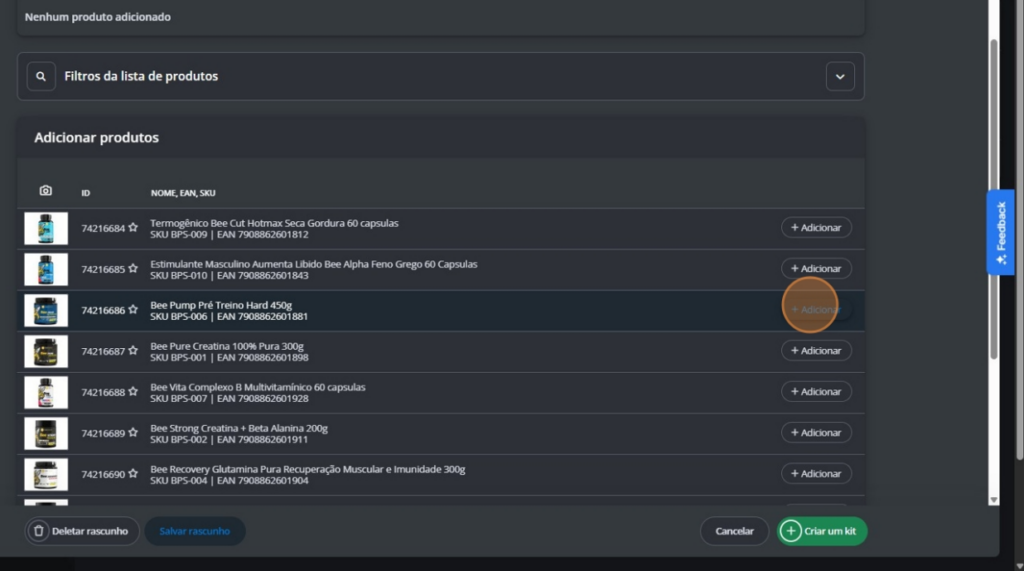Star the Bee Pump Pré Treino product

pos(133,310)
